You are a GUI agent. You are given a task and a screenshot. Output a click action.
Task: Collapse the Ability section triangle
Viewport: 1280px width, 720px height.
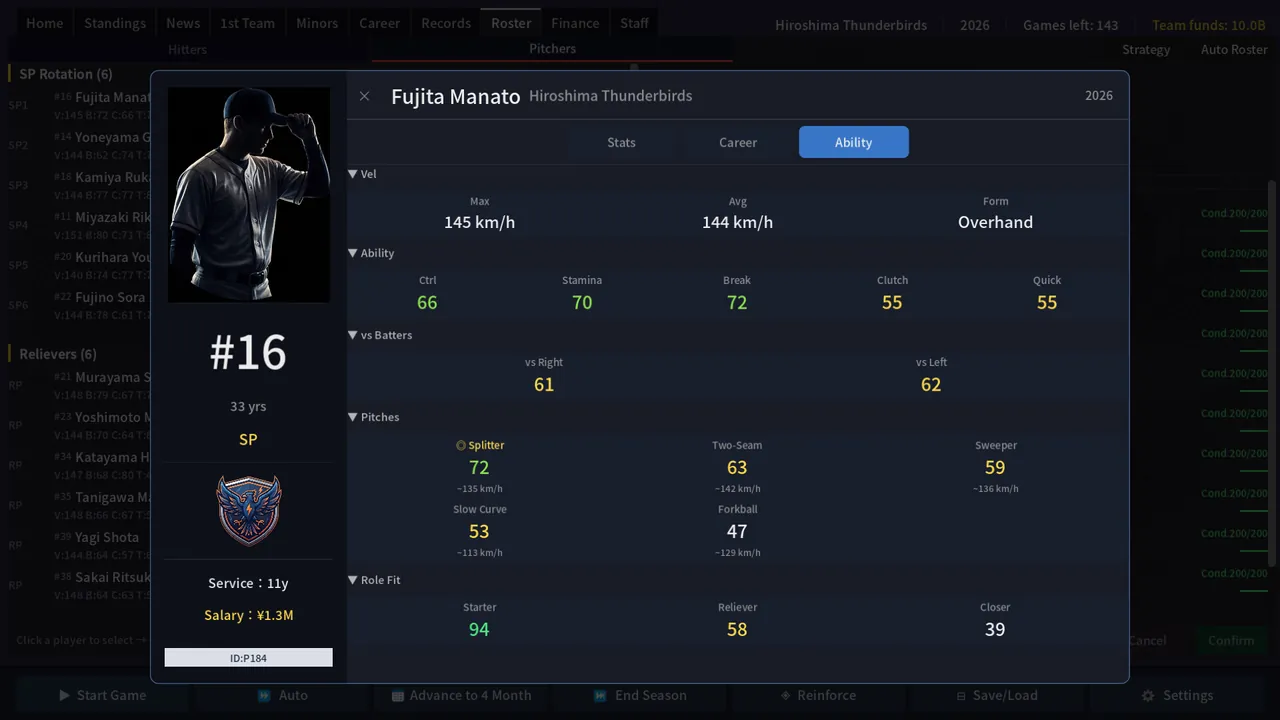click(x=353, y=253)
